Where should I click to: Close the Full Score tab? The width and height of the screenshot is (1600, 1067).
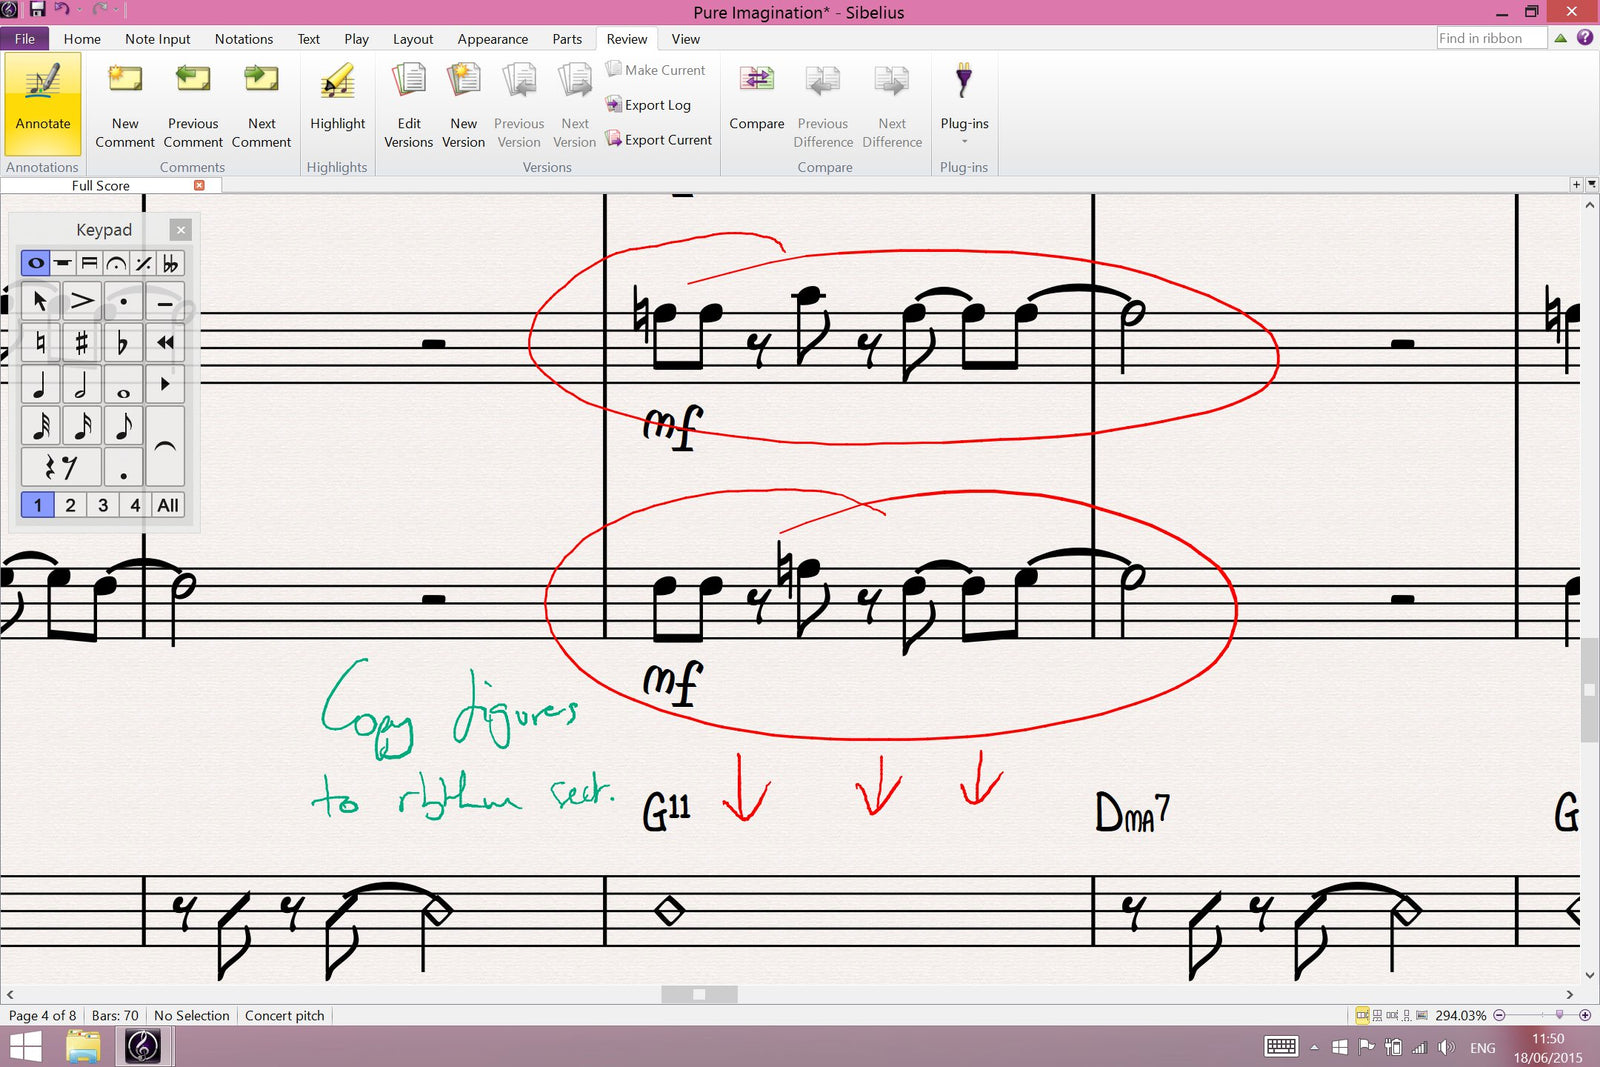[199, 185]
